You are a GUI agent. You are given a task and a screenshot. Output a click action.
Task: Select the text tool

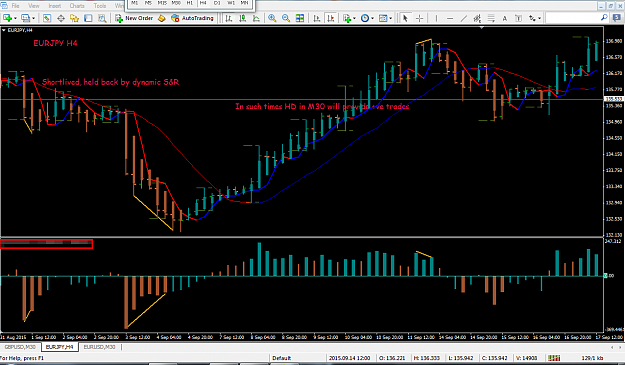pos(505,18)
